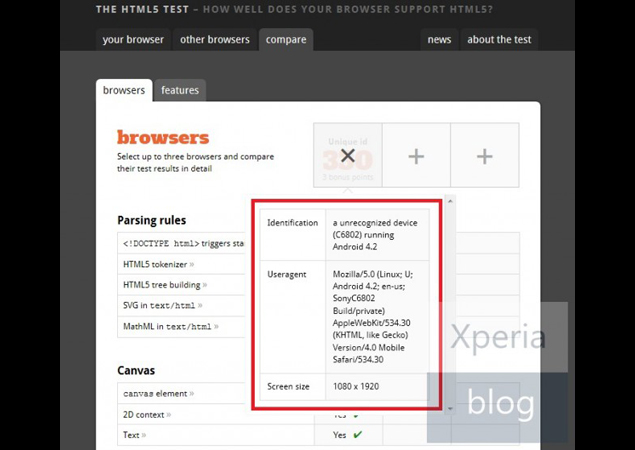Screen dimensions: 635x450
Task: Expand the canvas element row
Action: click(159, 394)
